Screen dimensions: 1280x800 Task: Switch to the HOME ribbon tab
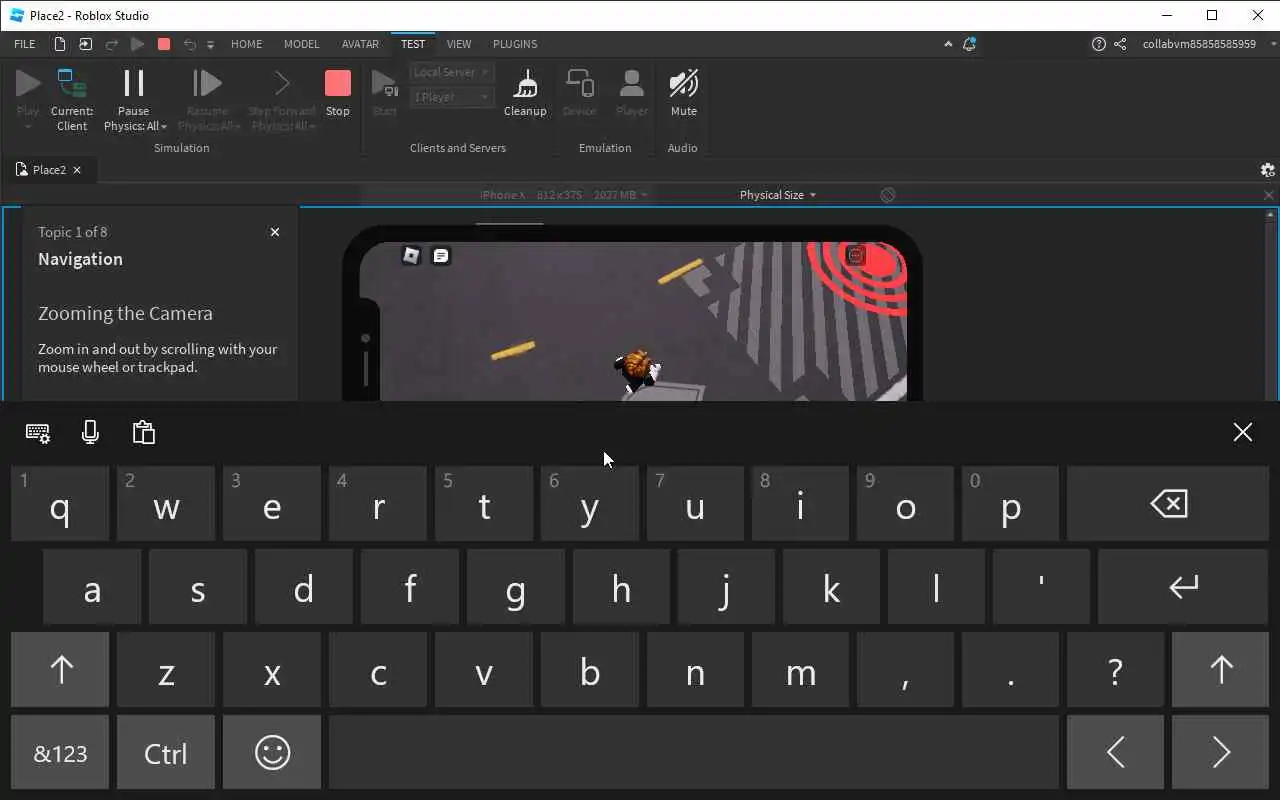tap(246, 44)
